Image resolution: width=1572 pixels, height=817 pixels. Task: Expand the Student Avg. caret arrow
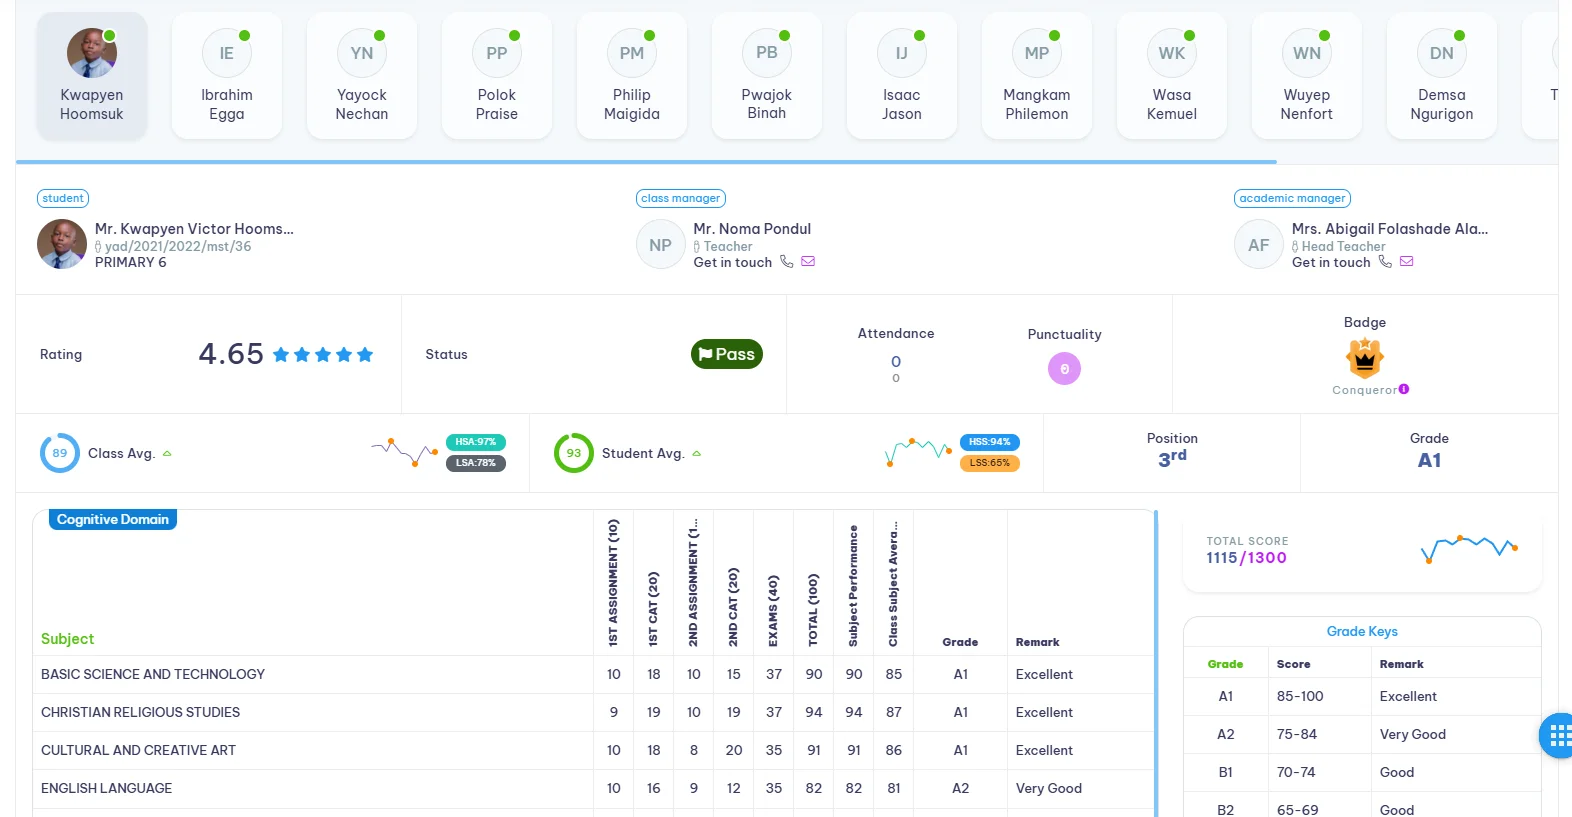tap(697, 454)
